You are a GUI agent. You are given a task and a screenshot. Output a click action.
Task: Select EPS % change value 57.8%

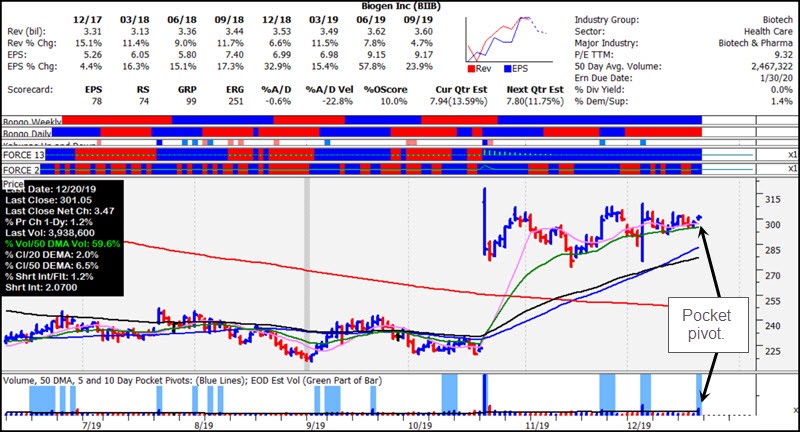371,67
